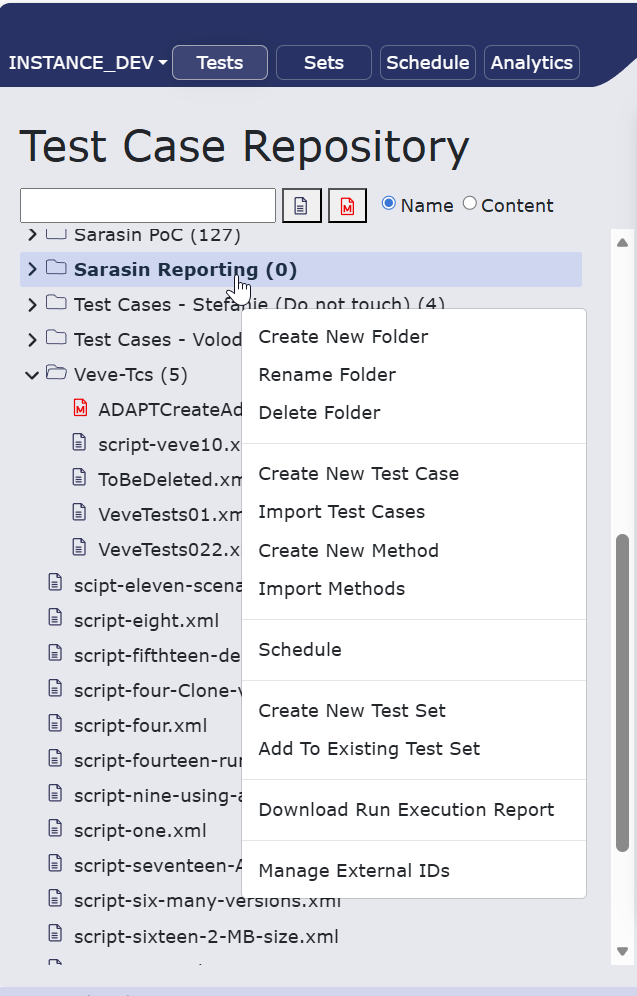637x996 pixels.
Task: Click the red method icon beside ADAPTCreateAd
Action: pyautogui.click(x=80, y=408)
